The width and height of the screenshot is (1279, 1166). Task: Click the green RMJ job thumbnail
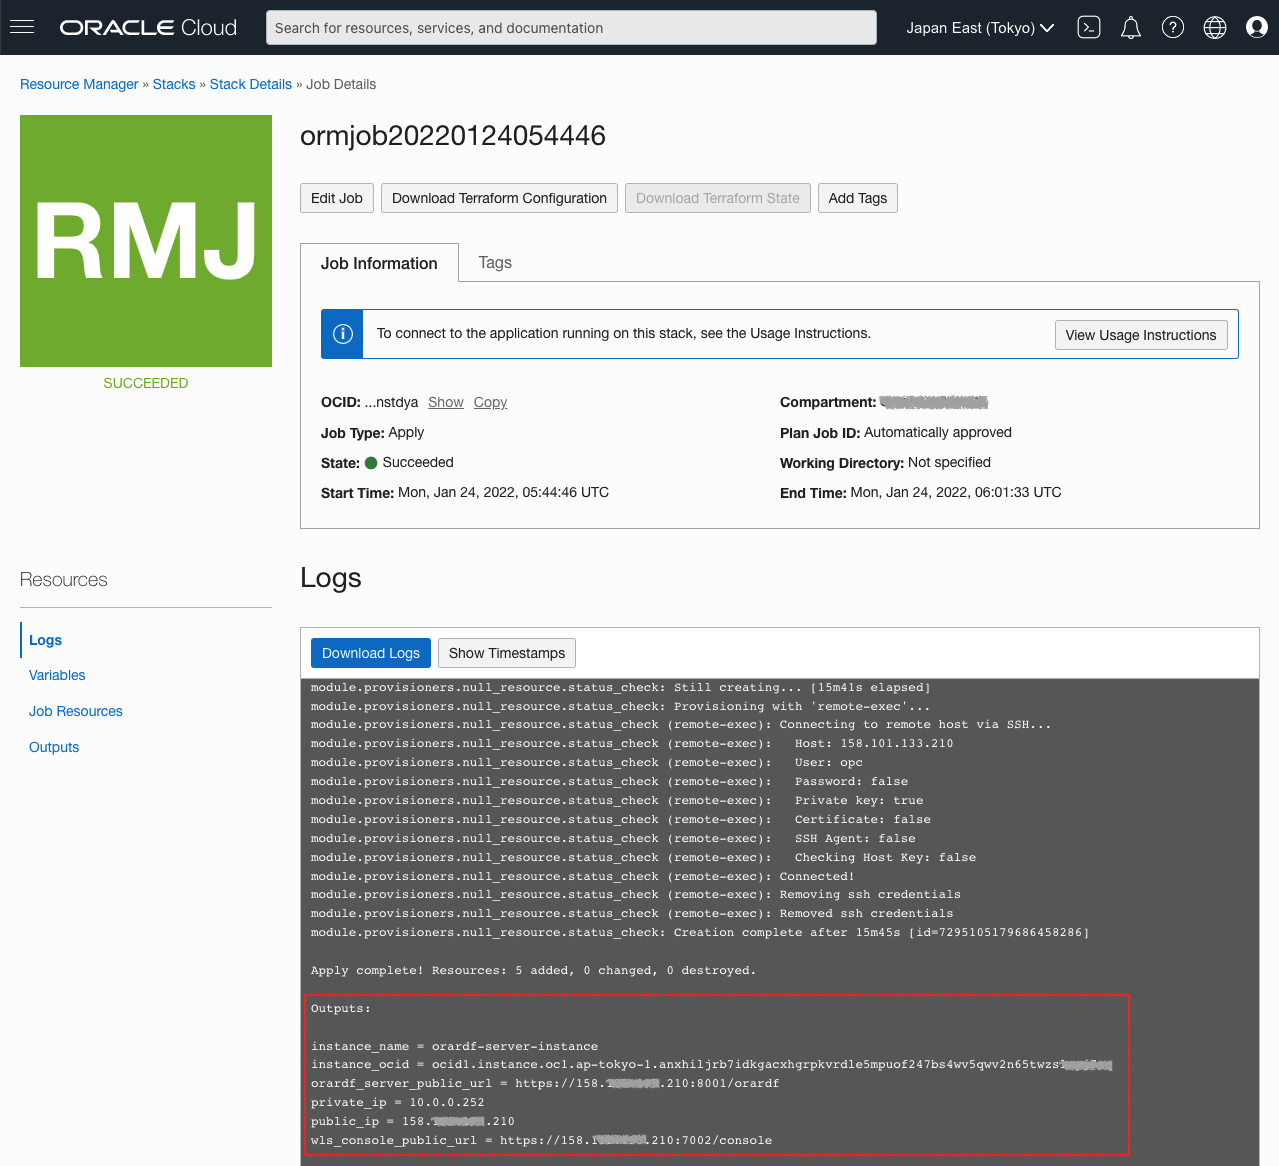click(x=146, y=241)
